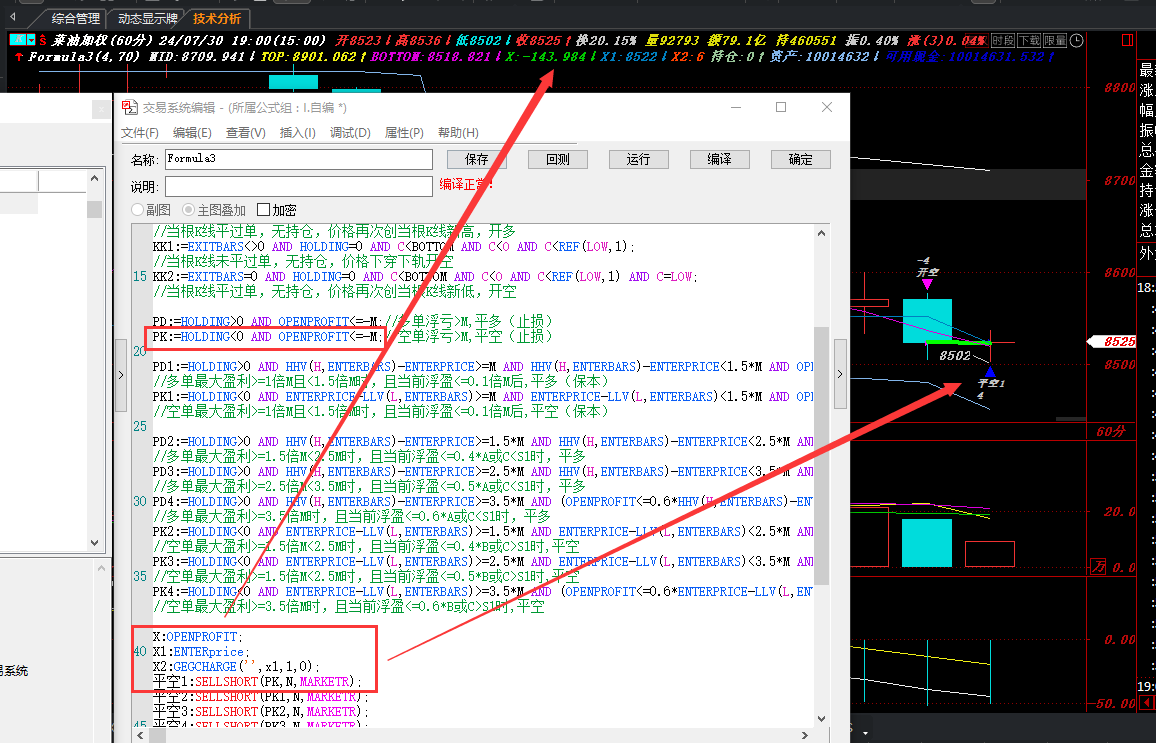The image size is (1156, 743).
Task: Click the code editor's vertical scrollbar up arrow
Action: click(821, 233)
